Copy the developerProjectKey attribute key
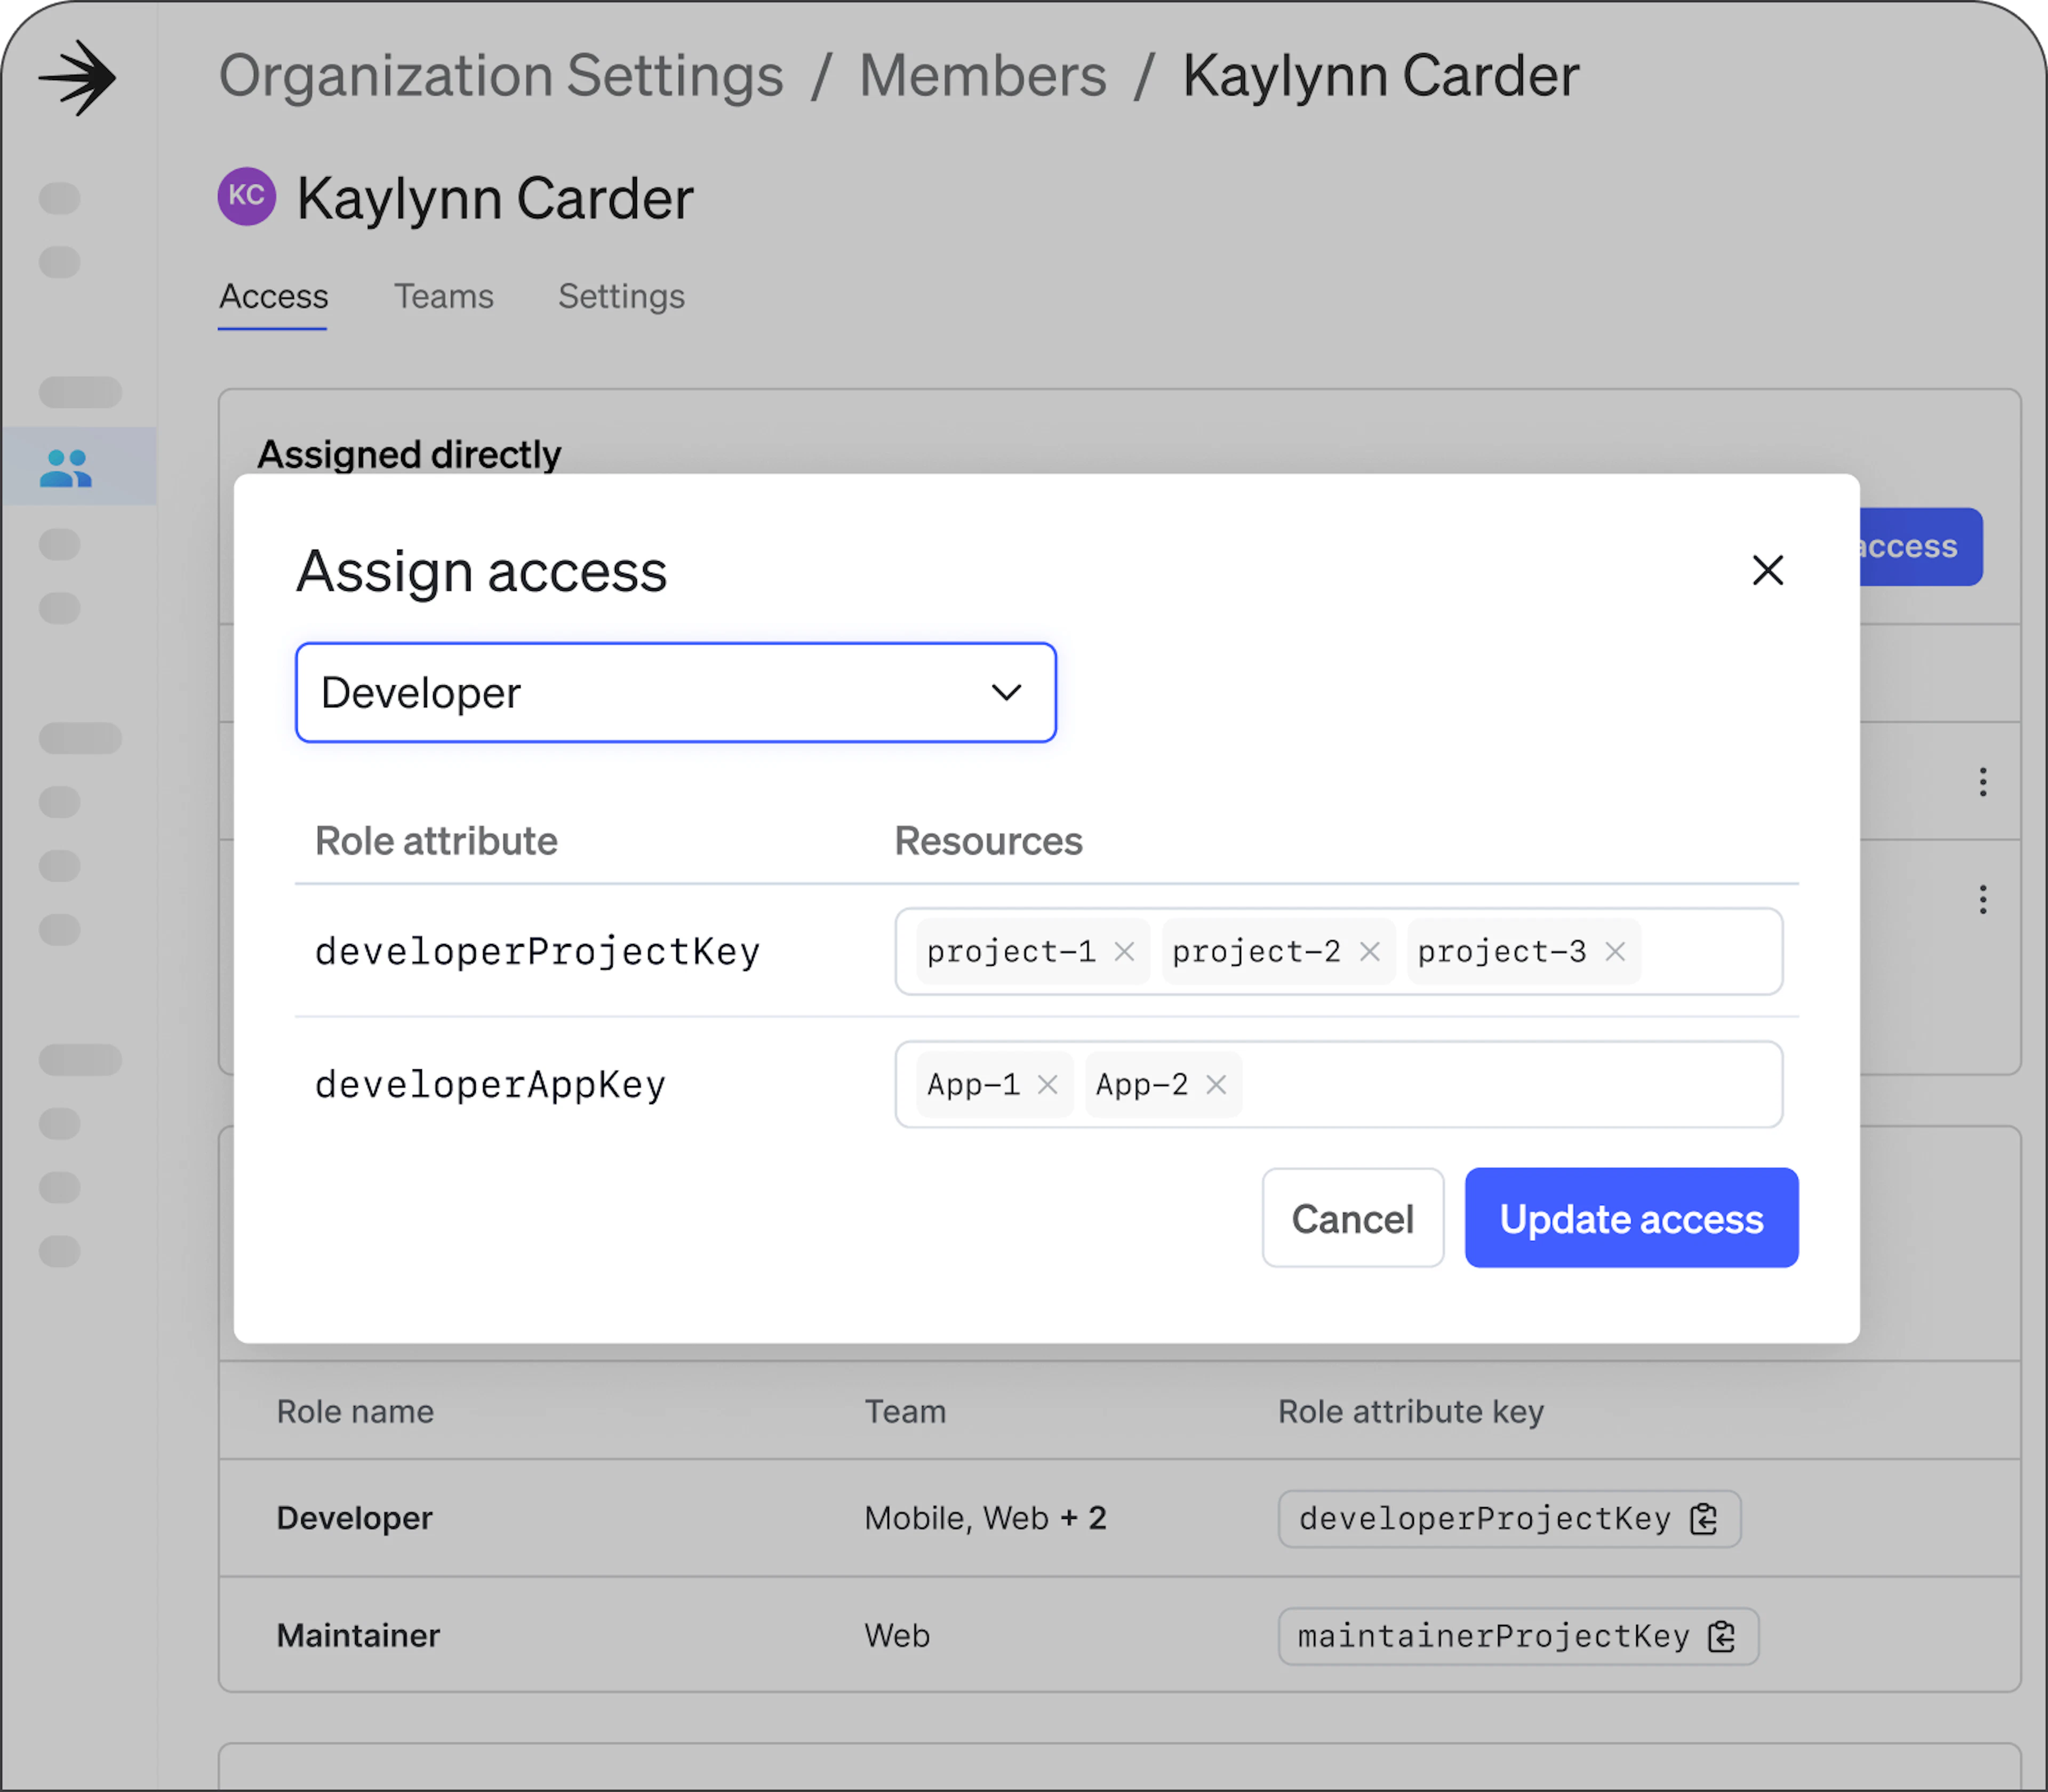The height and width of the screenshot is (1792, 2048). tap(1704, 1518)
